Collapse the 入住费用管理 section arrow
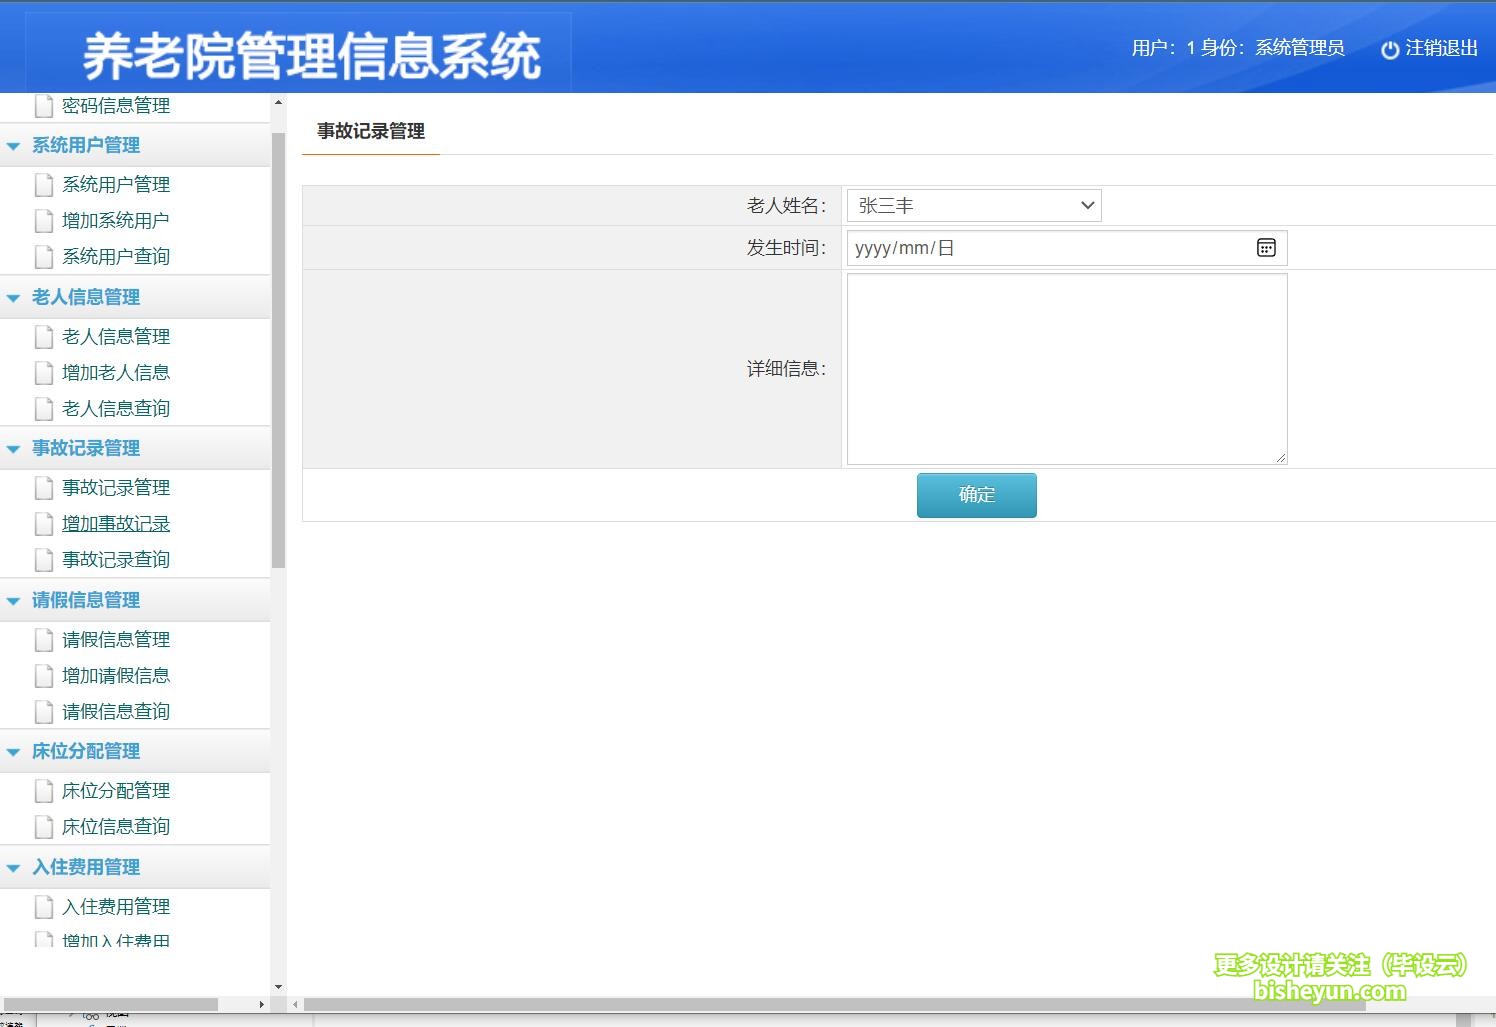Screen dimensions: 1496x1027 pyautogui.click(x=14, y=868)
